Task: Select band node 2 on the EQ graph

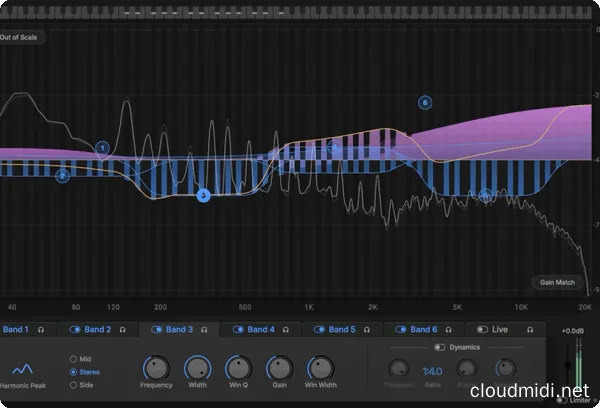Action: pos(62,176)
